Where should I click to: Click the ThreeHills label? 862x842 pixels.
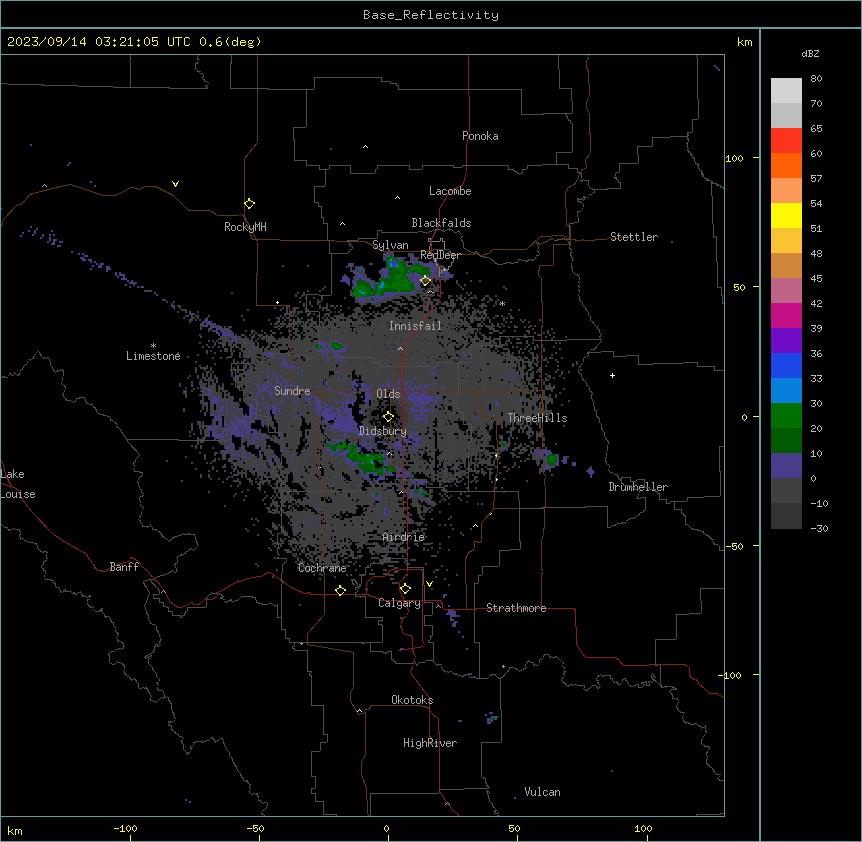[537, 418]
